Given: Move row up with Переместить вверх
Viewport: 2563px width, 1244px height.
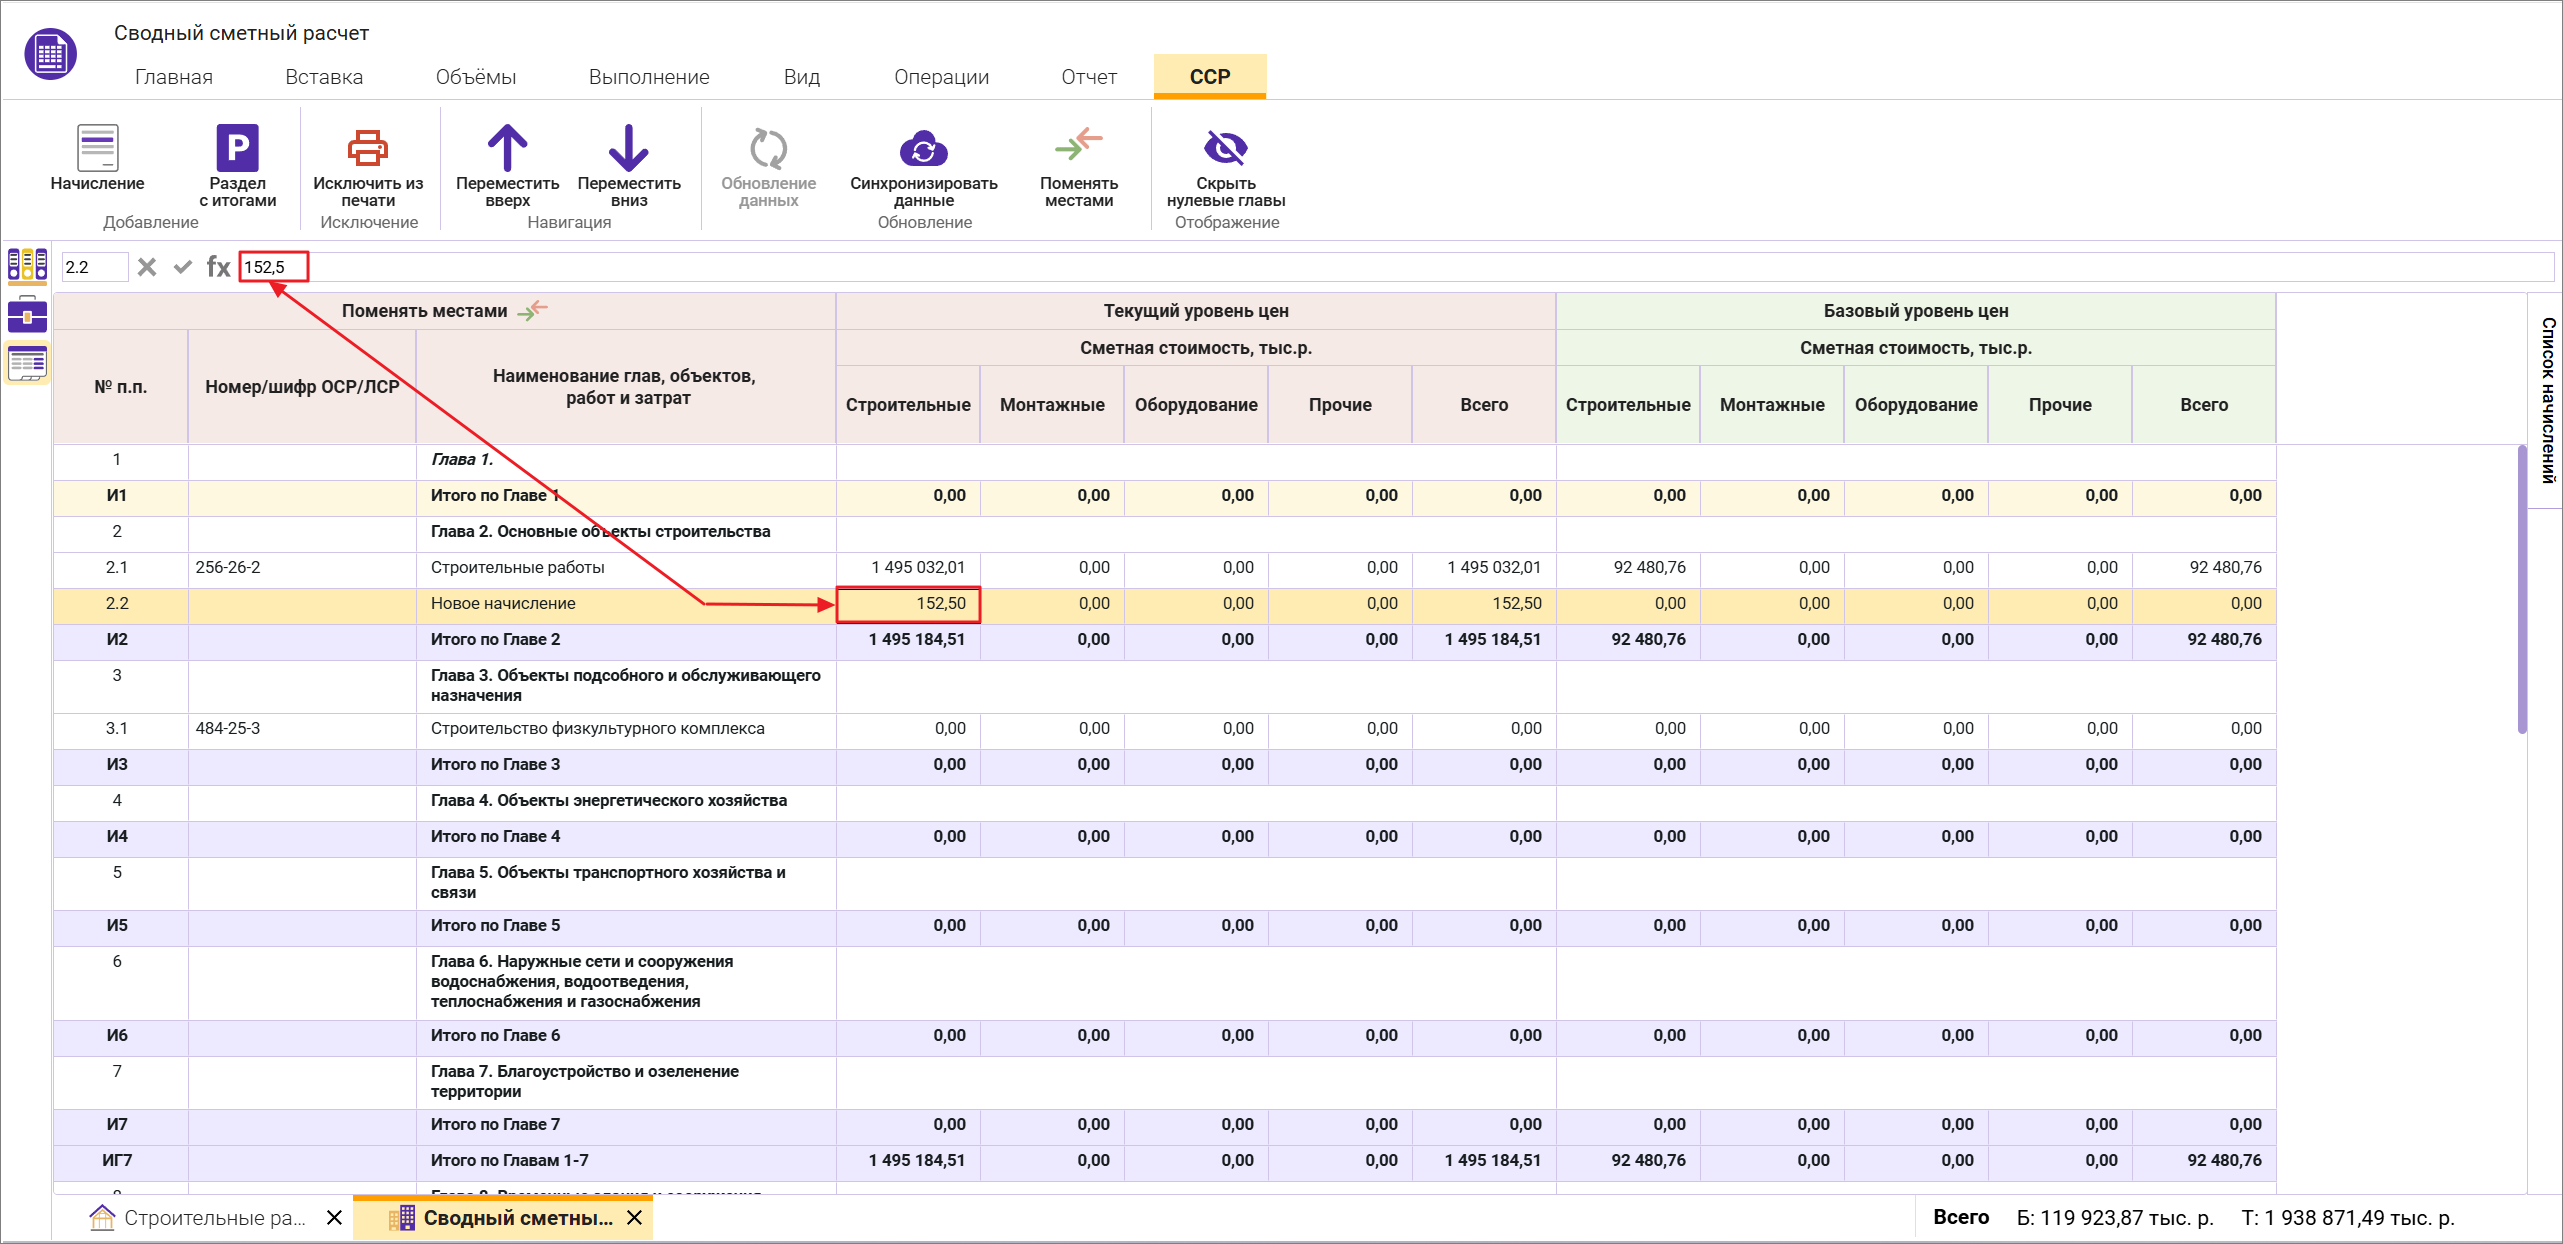Looking at the screenshot, I should coord(507,149).
